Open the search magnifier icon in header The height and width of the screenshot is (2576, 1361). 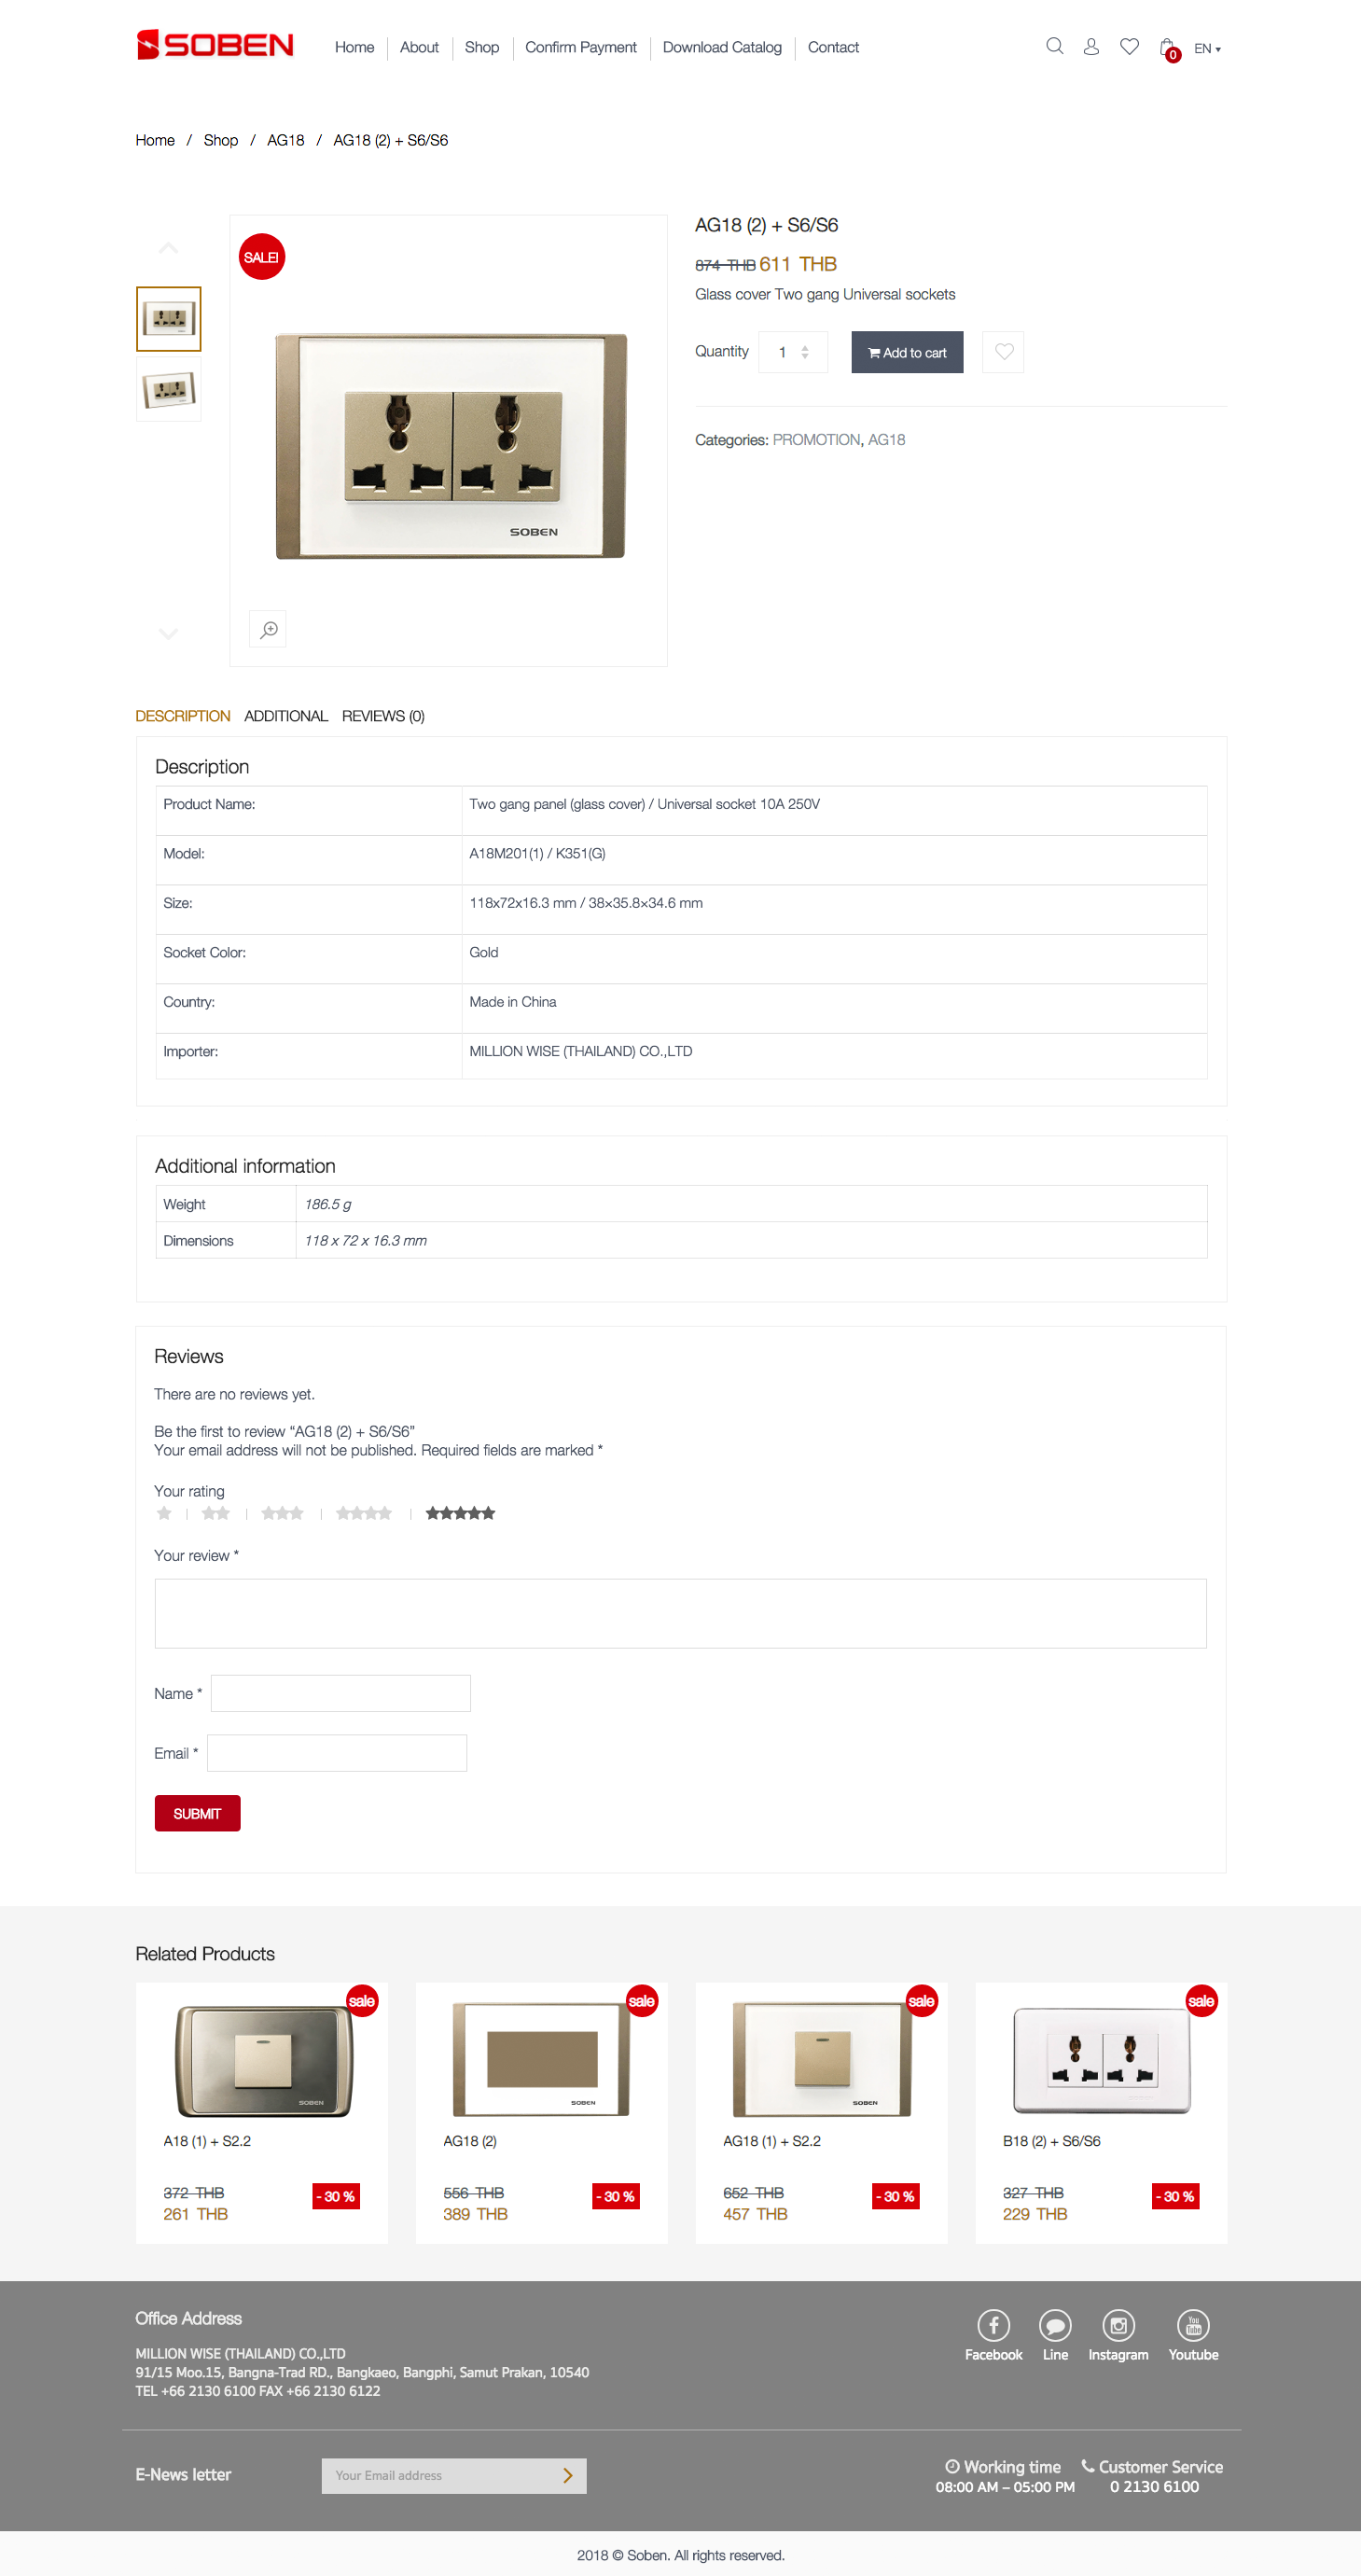pyautogui.click(x=1054, y=46)
